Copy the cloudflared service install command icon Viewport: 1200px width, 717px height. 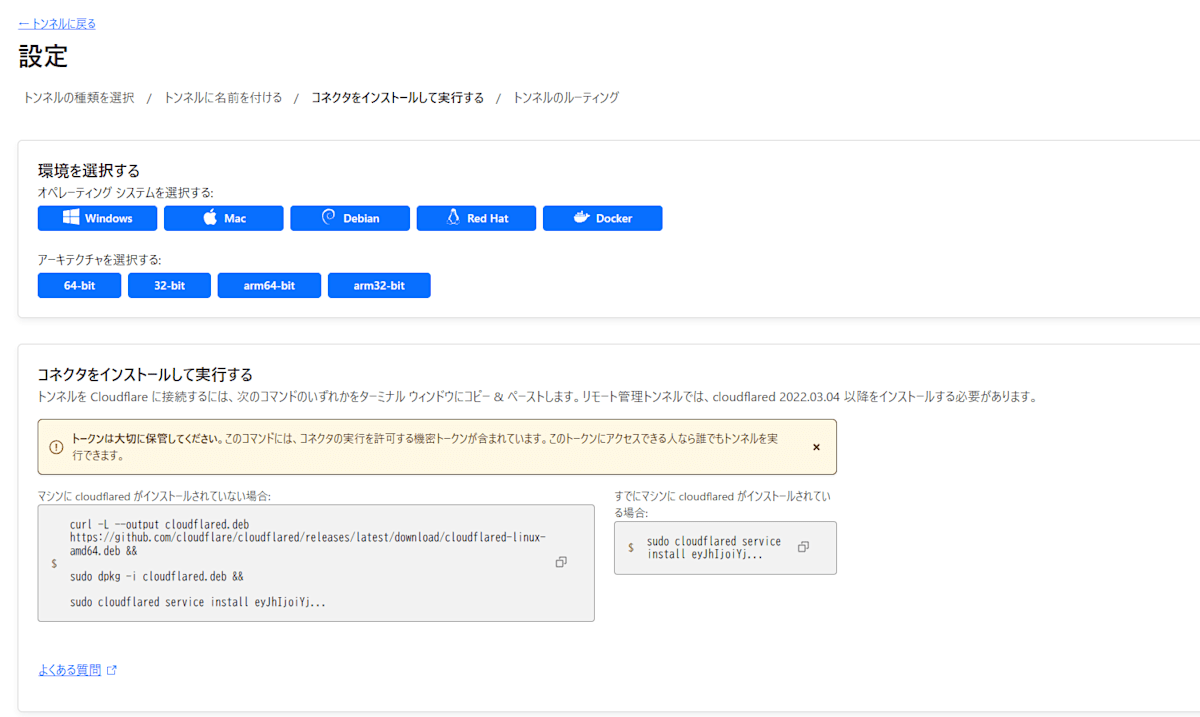pyautogui.click(x=804, y=547)
